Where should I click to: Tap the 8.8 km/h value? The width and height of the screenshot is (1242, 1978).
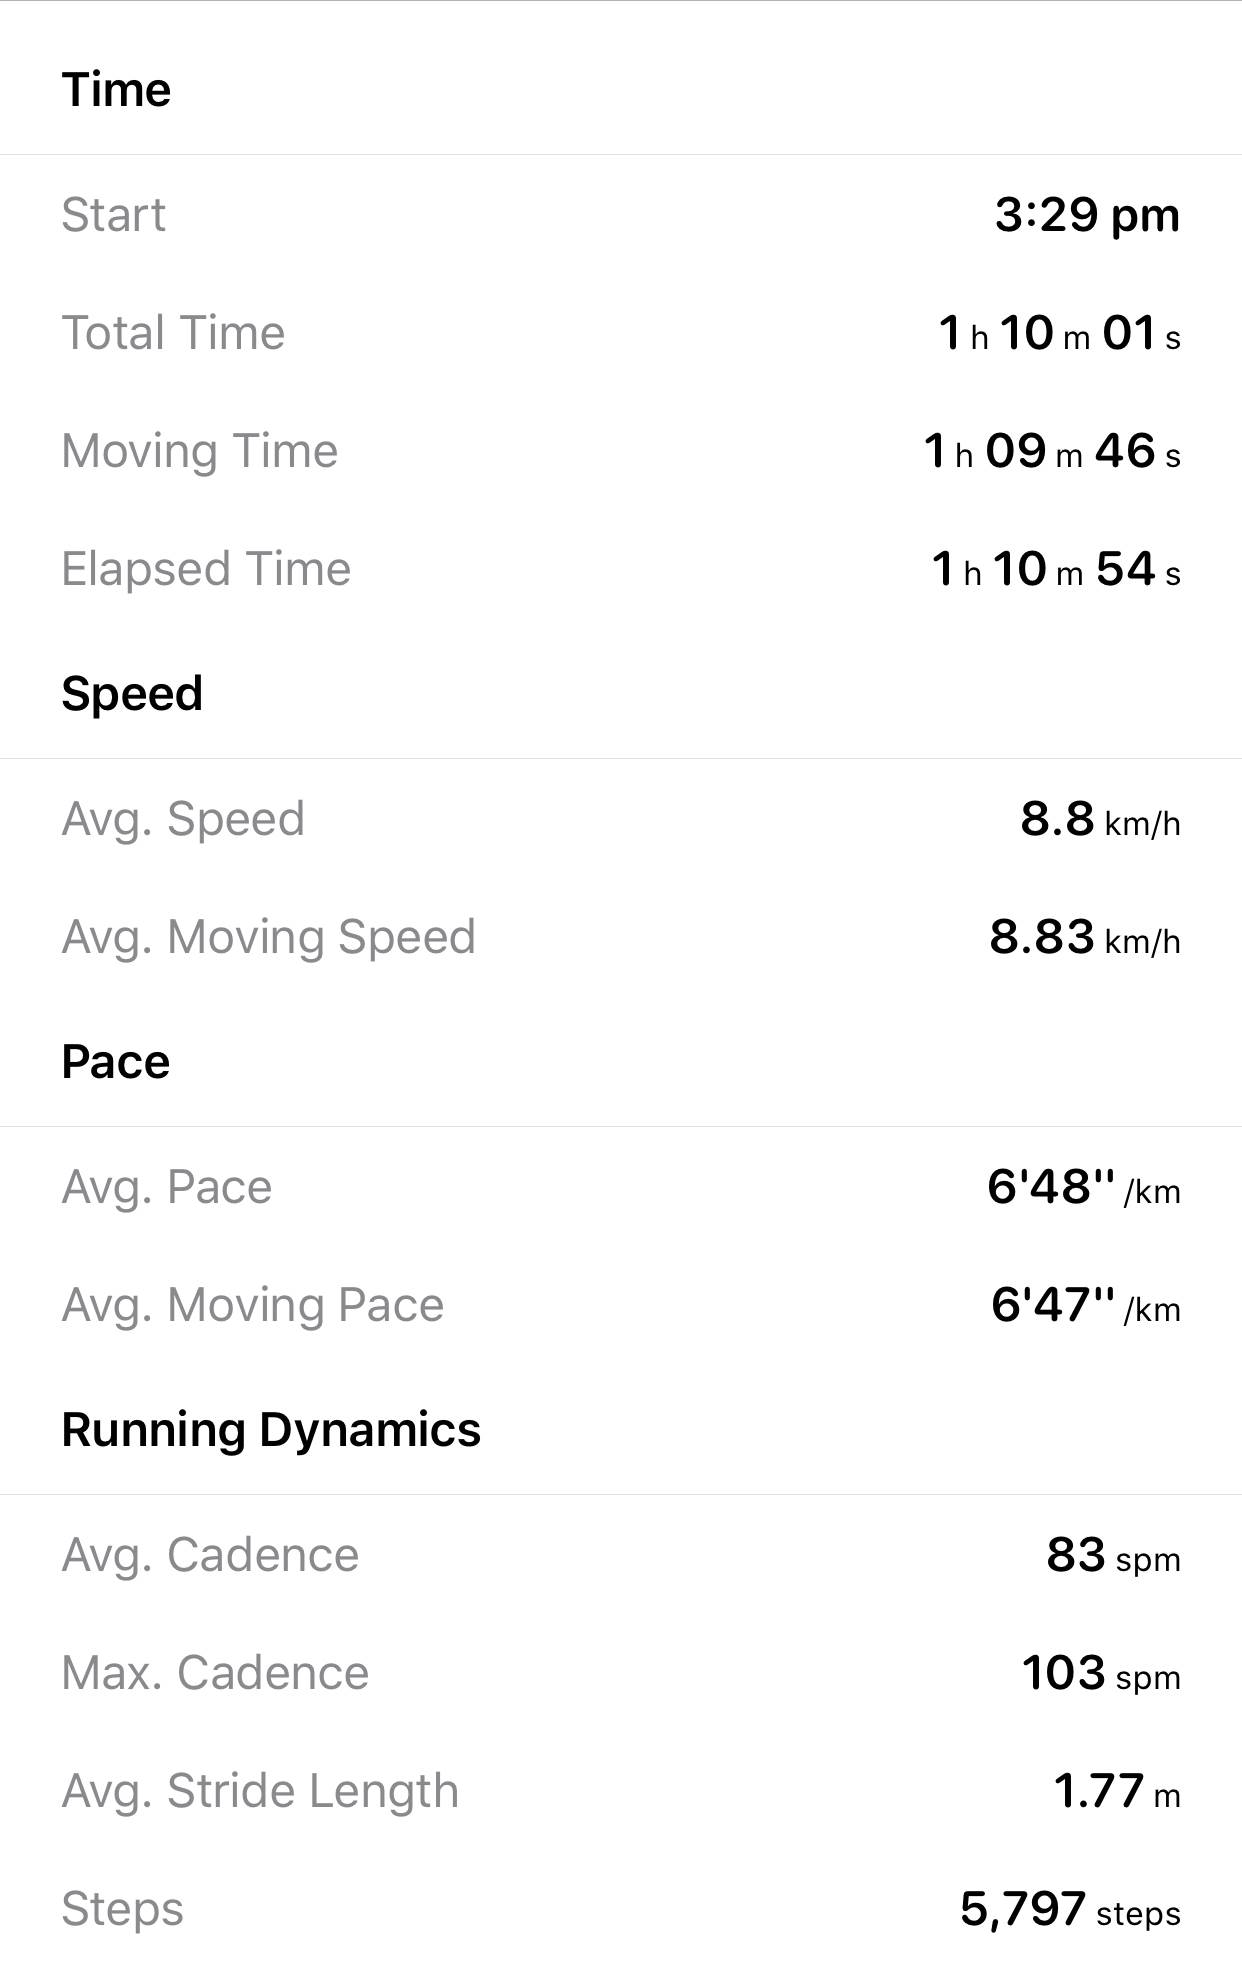point(1099,819)
